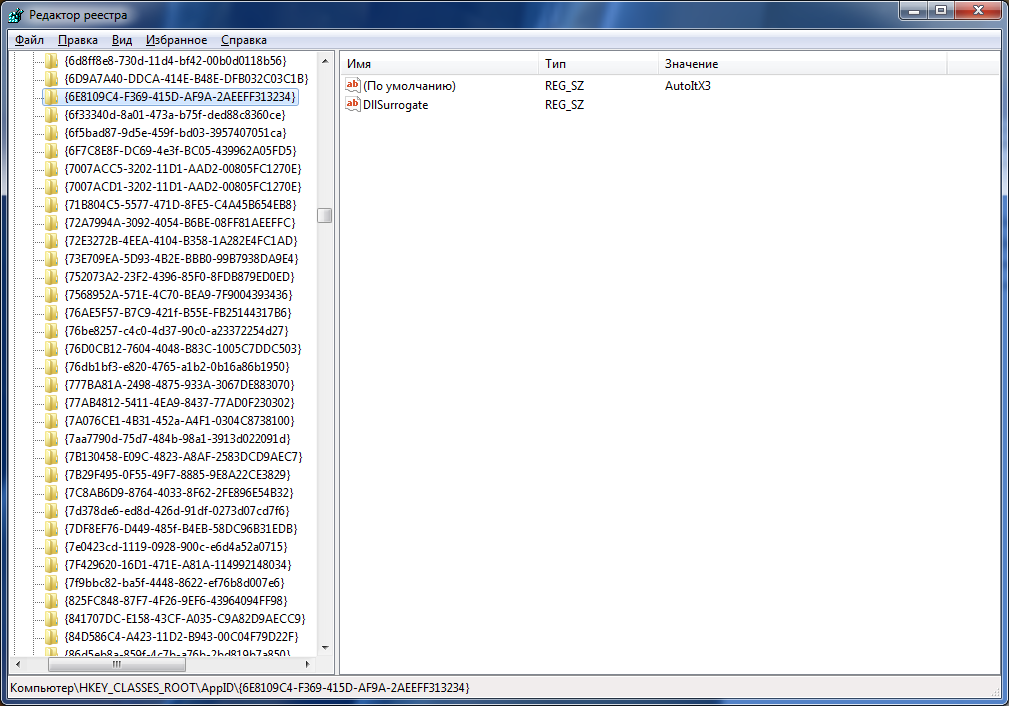Click folder icon of {6F7C8E8F-DC69-4e3f-BC05-439962A05FD5}
Screen dimensions: 1009x706
[x=51, y=151]
